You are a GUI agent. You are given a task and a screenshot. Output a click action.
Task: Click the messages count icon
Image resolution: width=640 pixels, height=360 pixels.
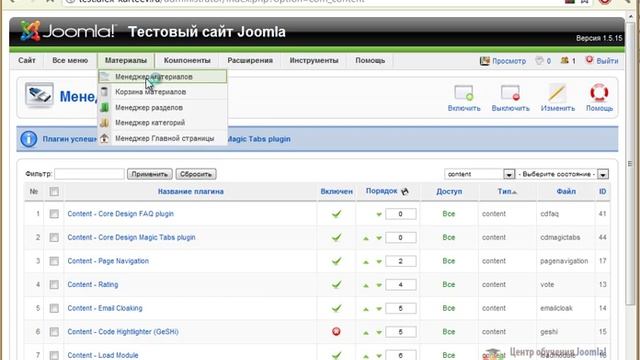coord(539,61)
